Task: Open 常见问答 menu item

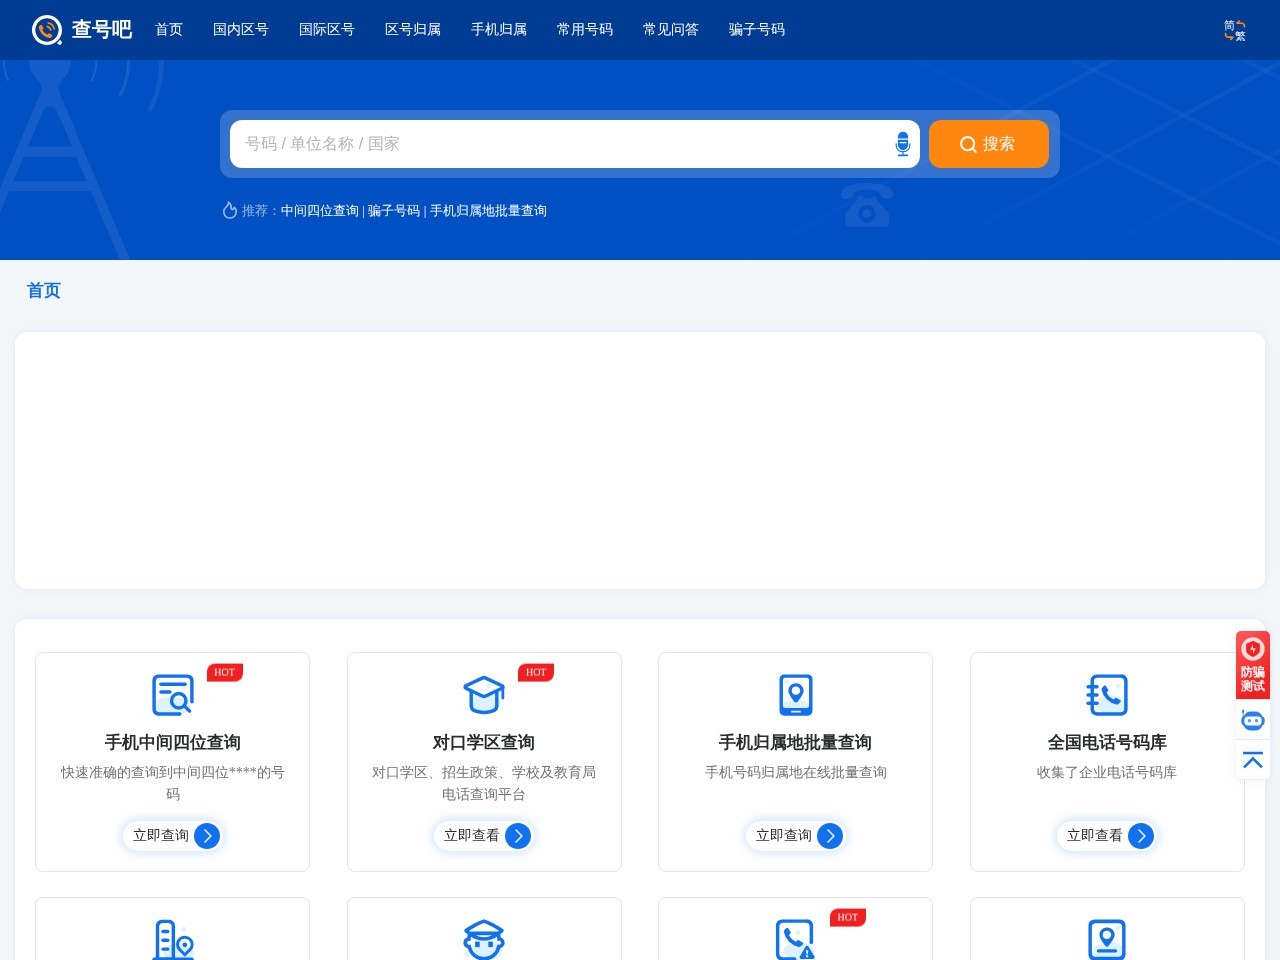Action: click(671, 30)
